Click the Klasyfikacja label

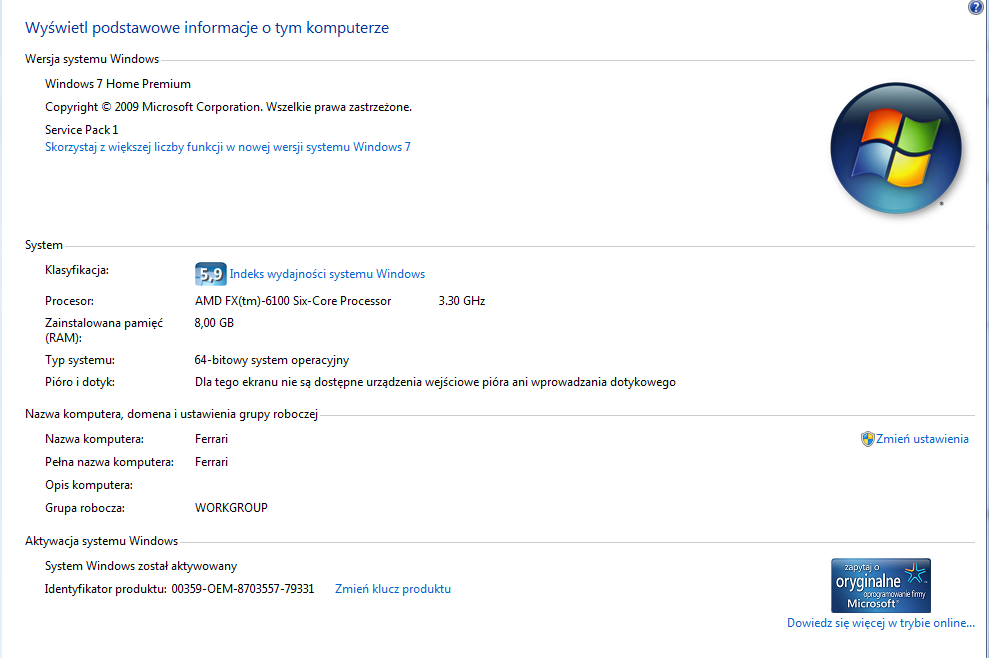[77, 270]
